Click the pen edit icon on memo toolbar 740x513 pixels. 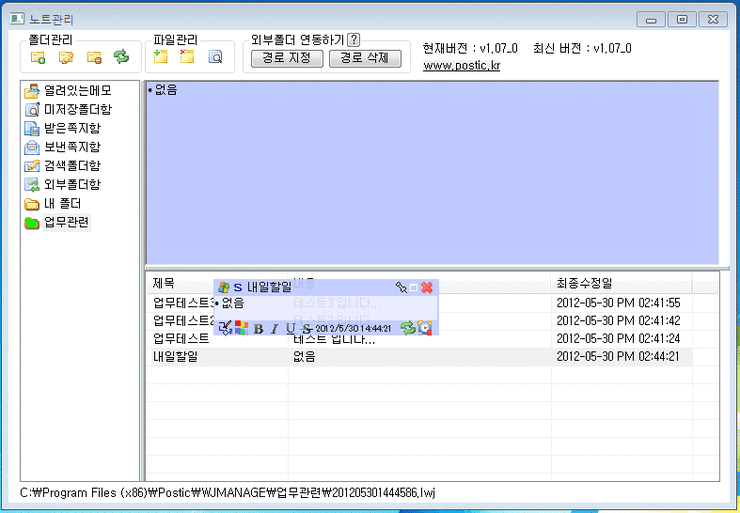point(226,328)
